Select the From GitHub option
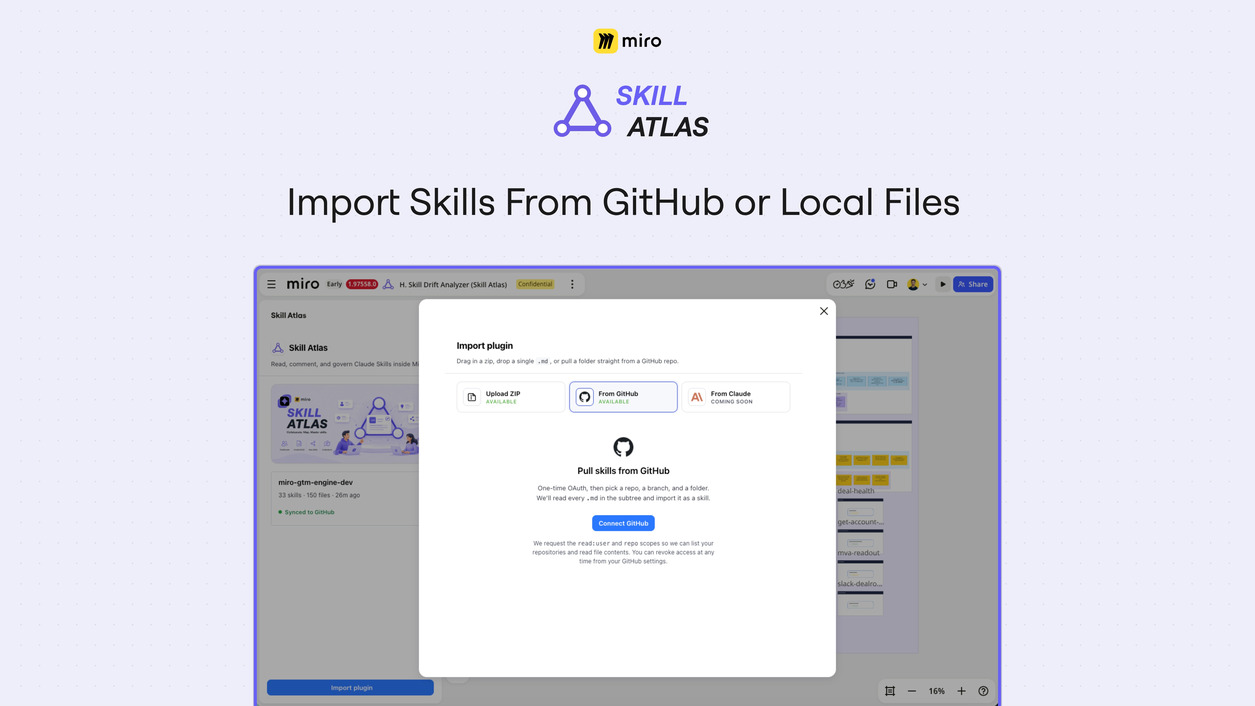1255x706 pixels. [x=623, y=397]
